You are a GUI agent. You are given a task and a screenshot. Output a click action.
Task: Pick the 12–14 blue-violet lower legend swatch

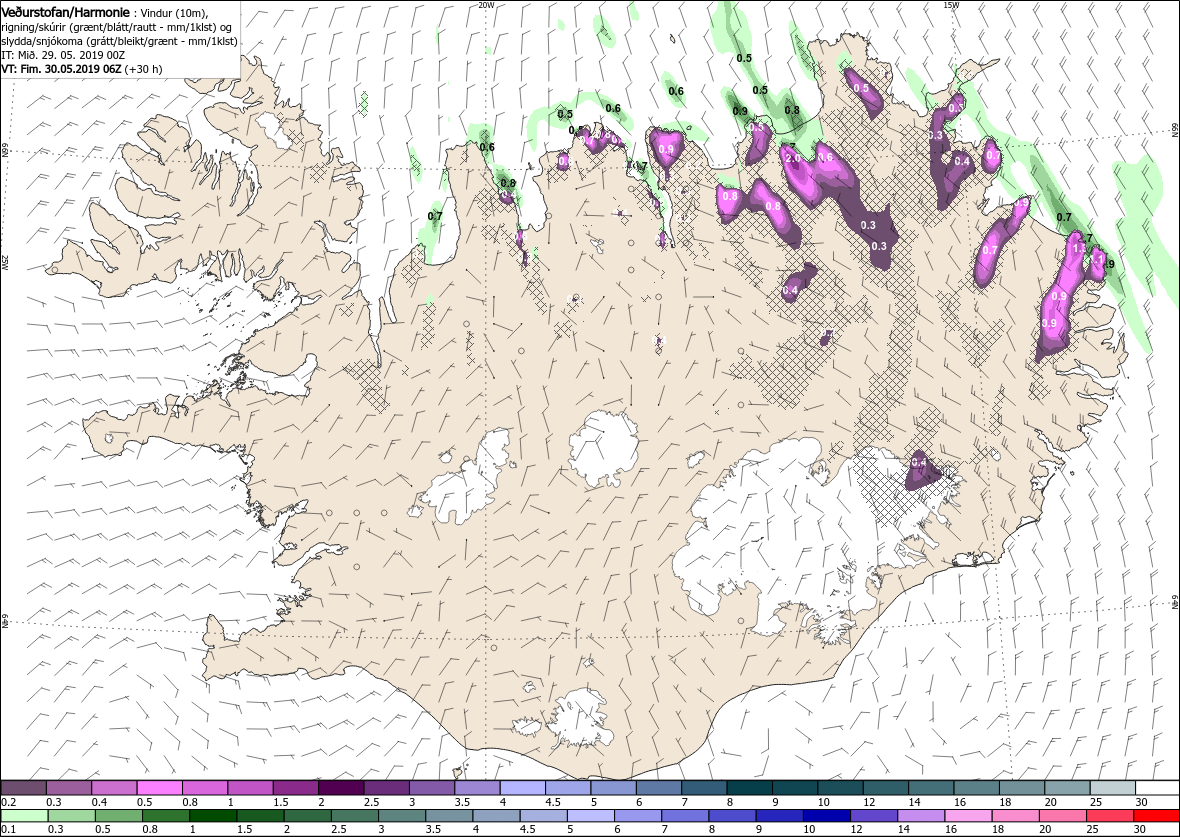click(874, 817)
